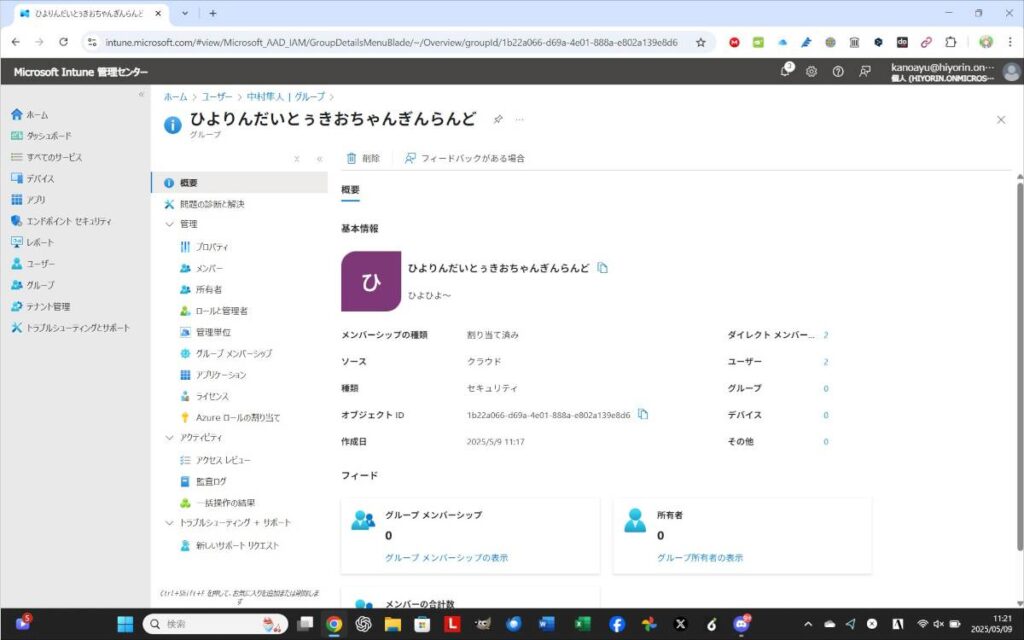Open the more options ellipsis by title
The height and width of the screenshot is (640, 1024).
click(x=520, y=120)
